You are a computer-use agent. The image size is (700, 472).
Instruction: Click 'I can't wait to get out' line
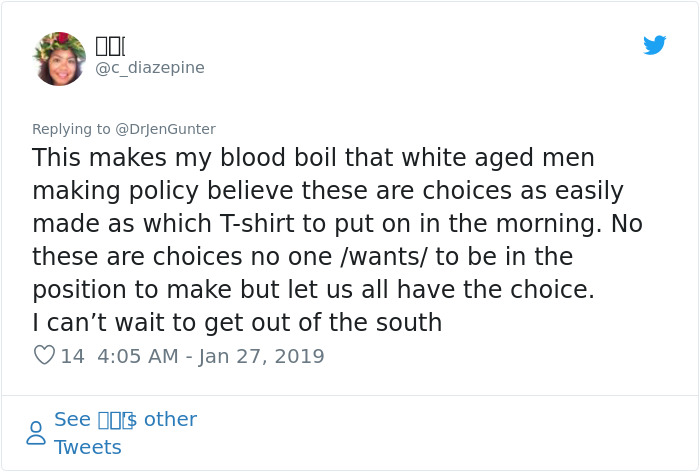(237, 323)
